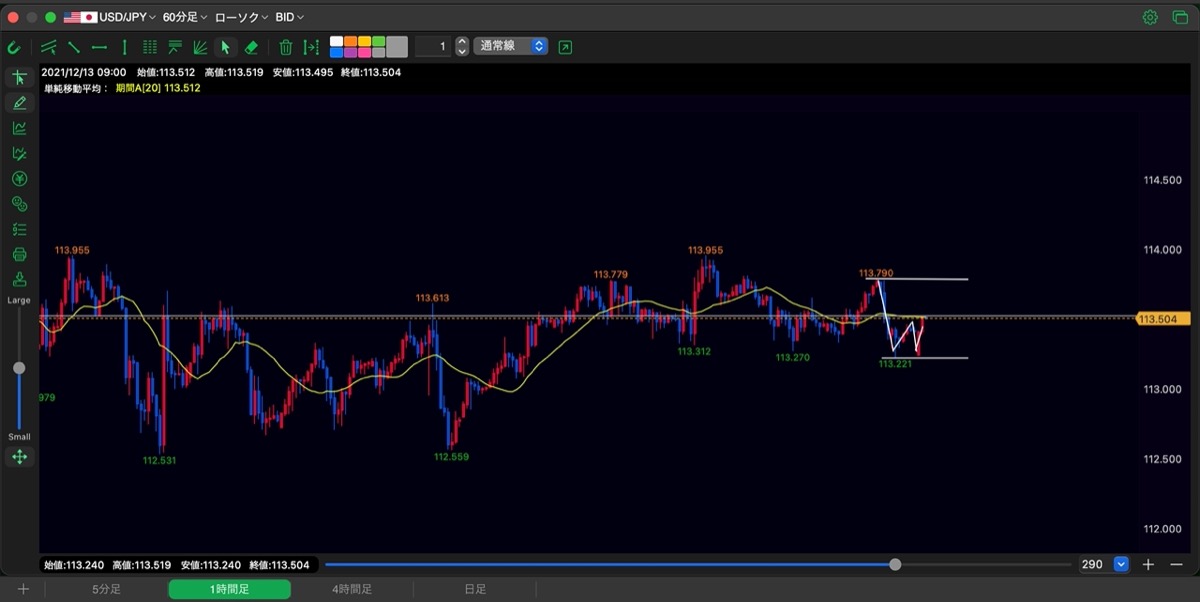Click the line width input field
This screenshot has height=602, width=1200.
coord(432,46)
